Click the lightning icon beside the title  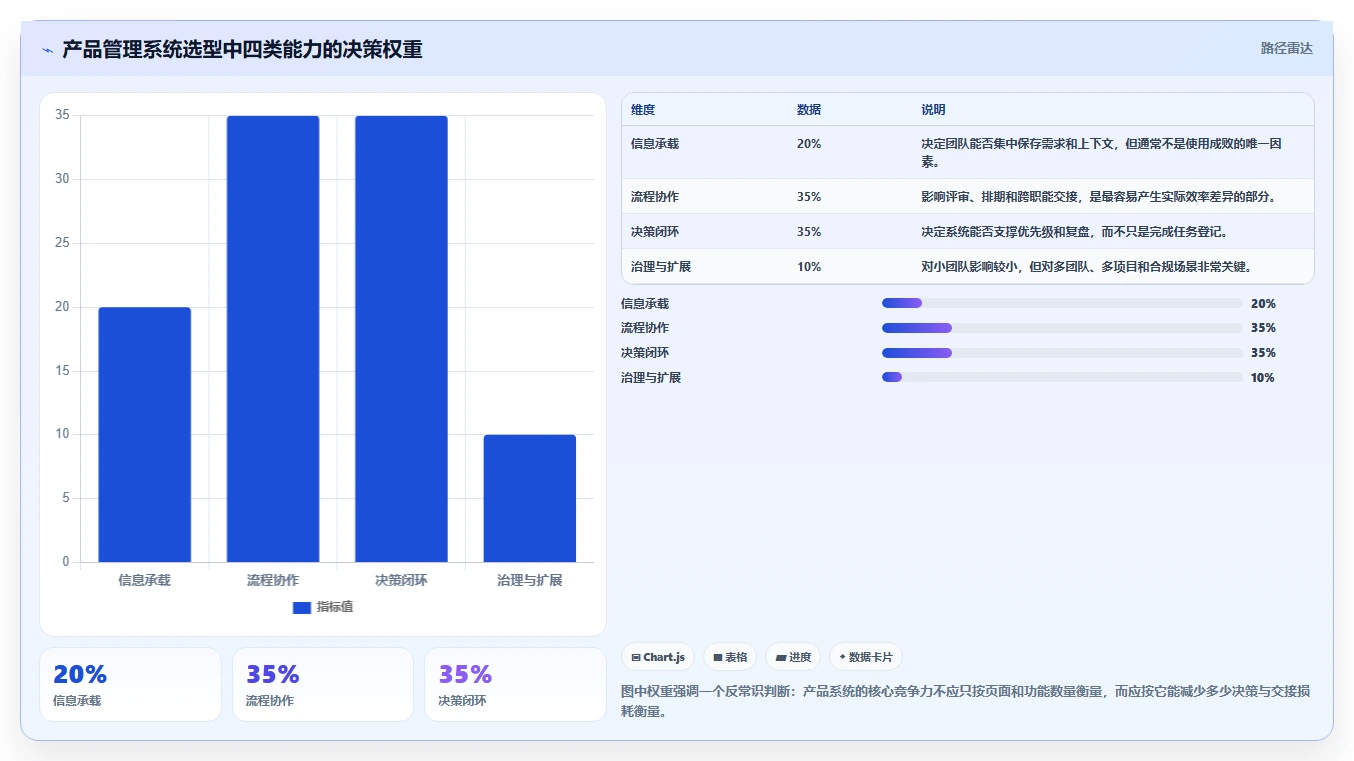point(47,50)
